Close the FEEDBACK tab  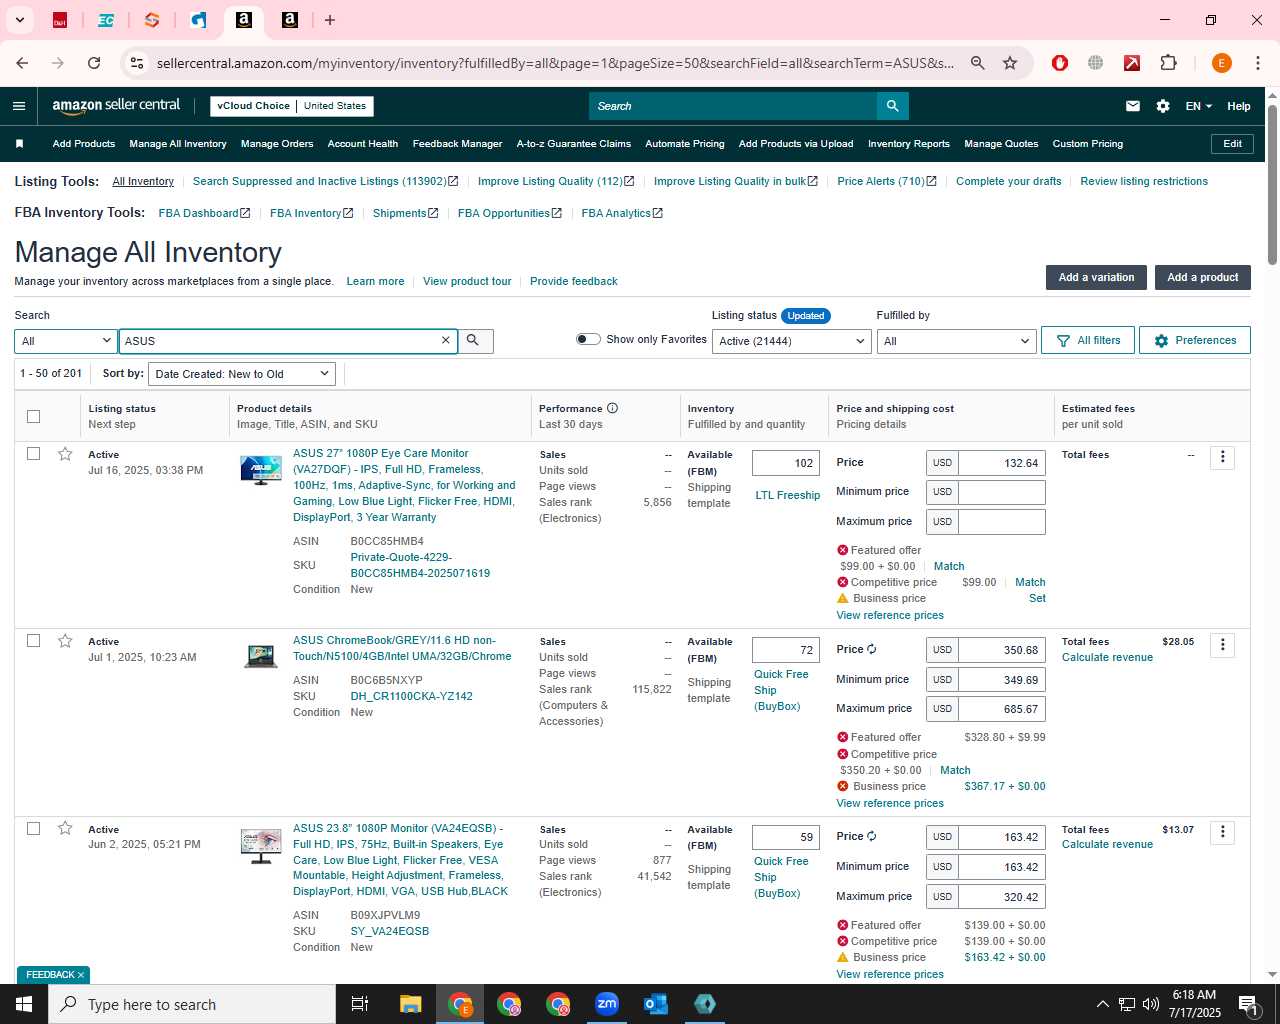coord(81,975)
